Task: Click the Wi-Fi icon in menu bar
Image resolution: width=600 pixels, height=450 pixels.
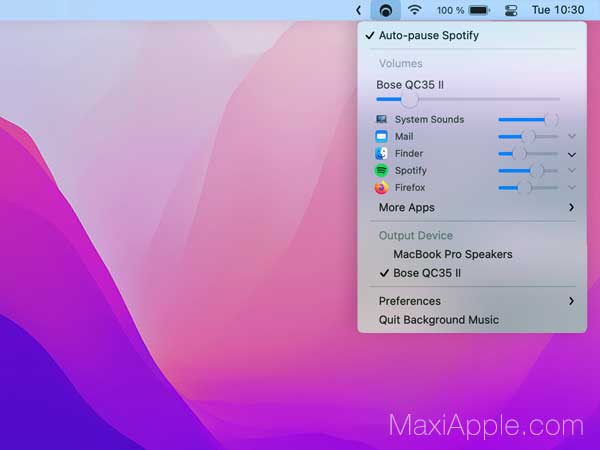Action: click(415, 10)
